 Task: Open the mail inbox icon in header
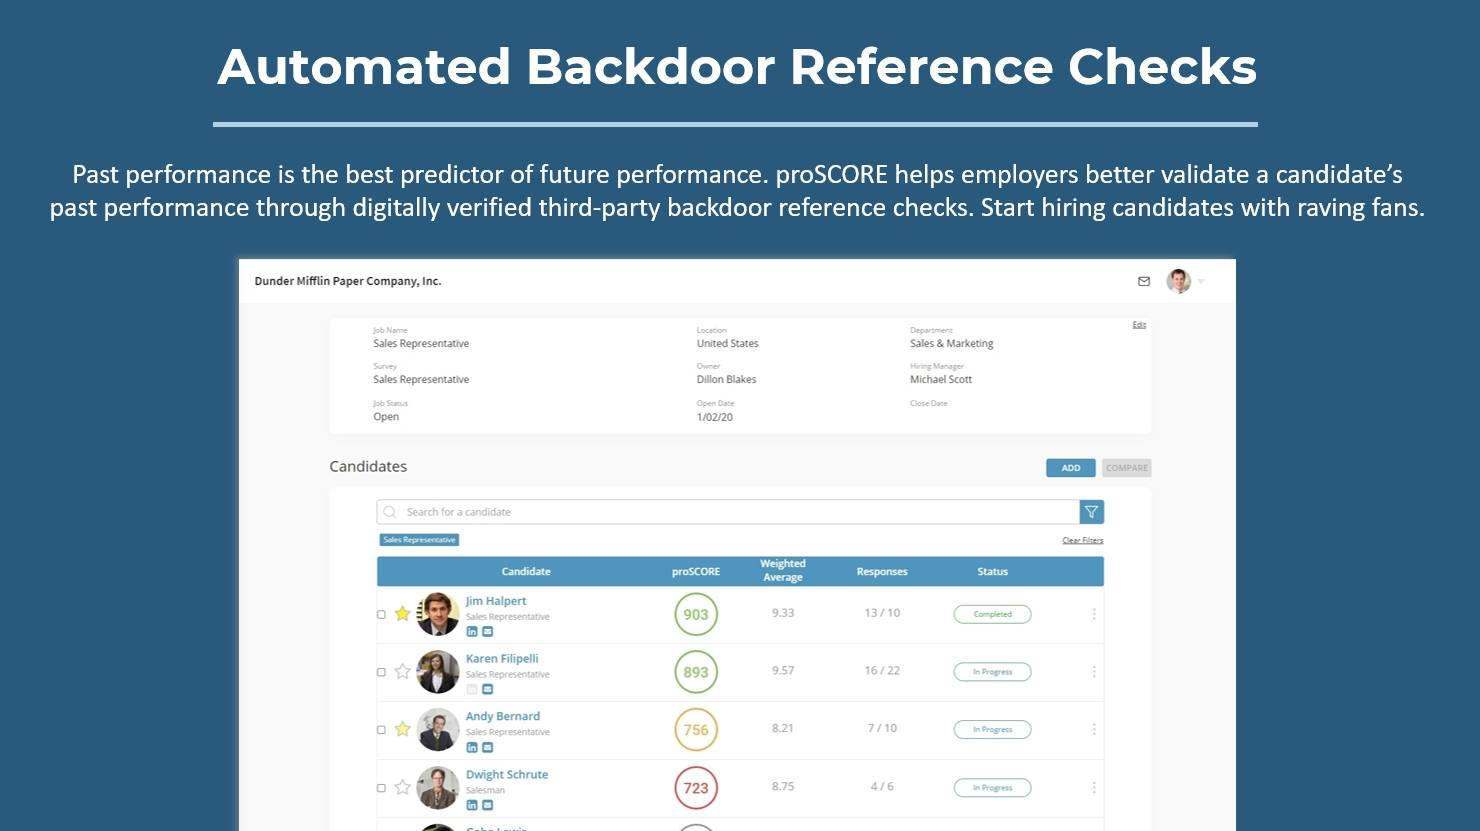coord(1144,282)
